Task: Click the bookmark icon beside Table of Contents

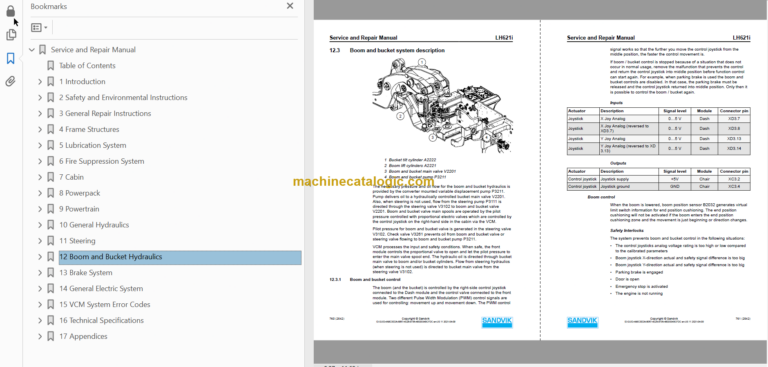Action: coord(50,66)
